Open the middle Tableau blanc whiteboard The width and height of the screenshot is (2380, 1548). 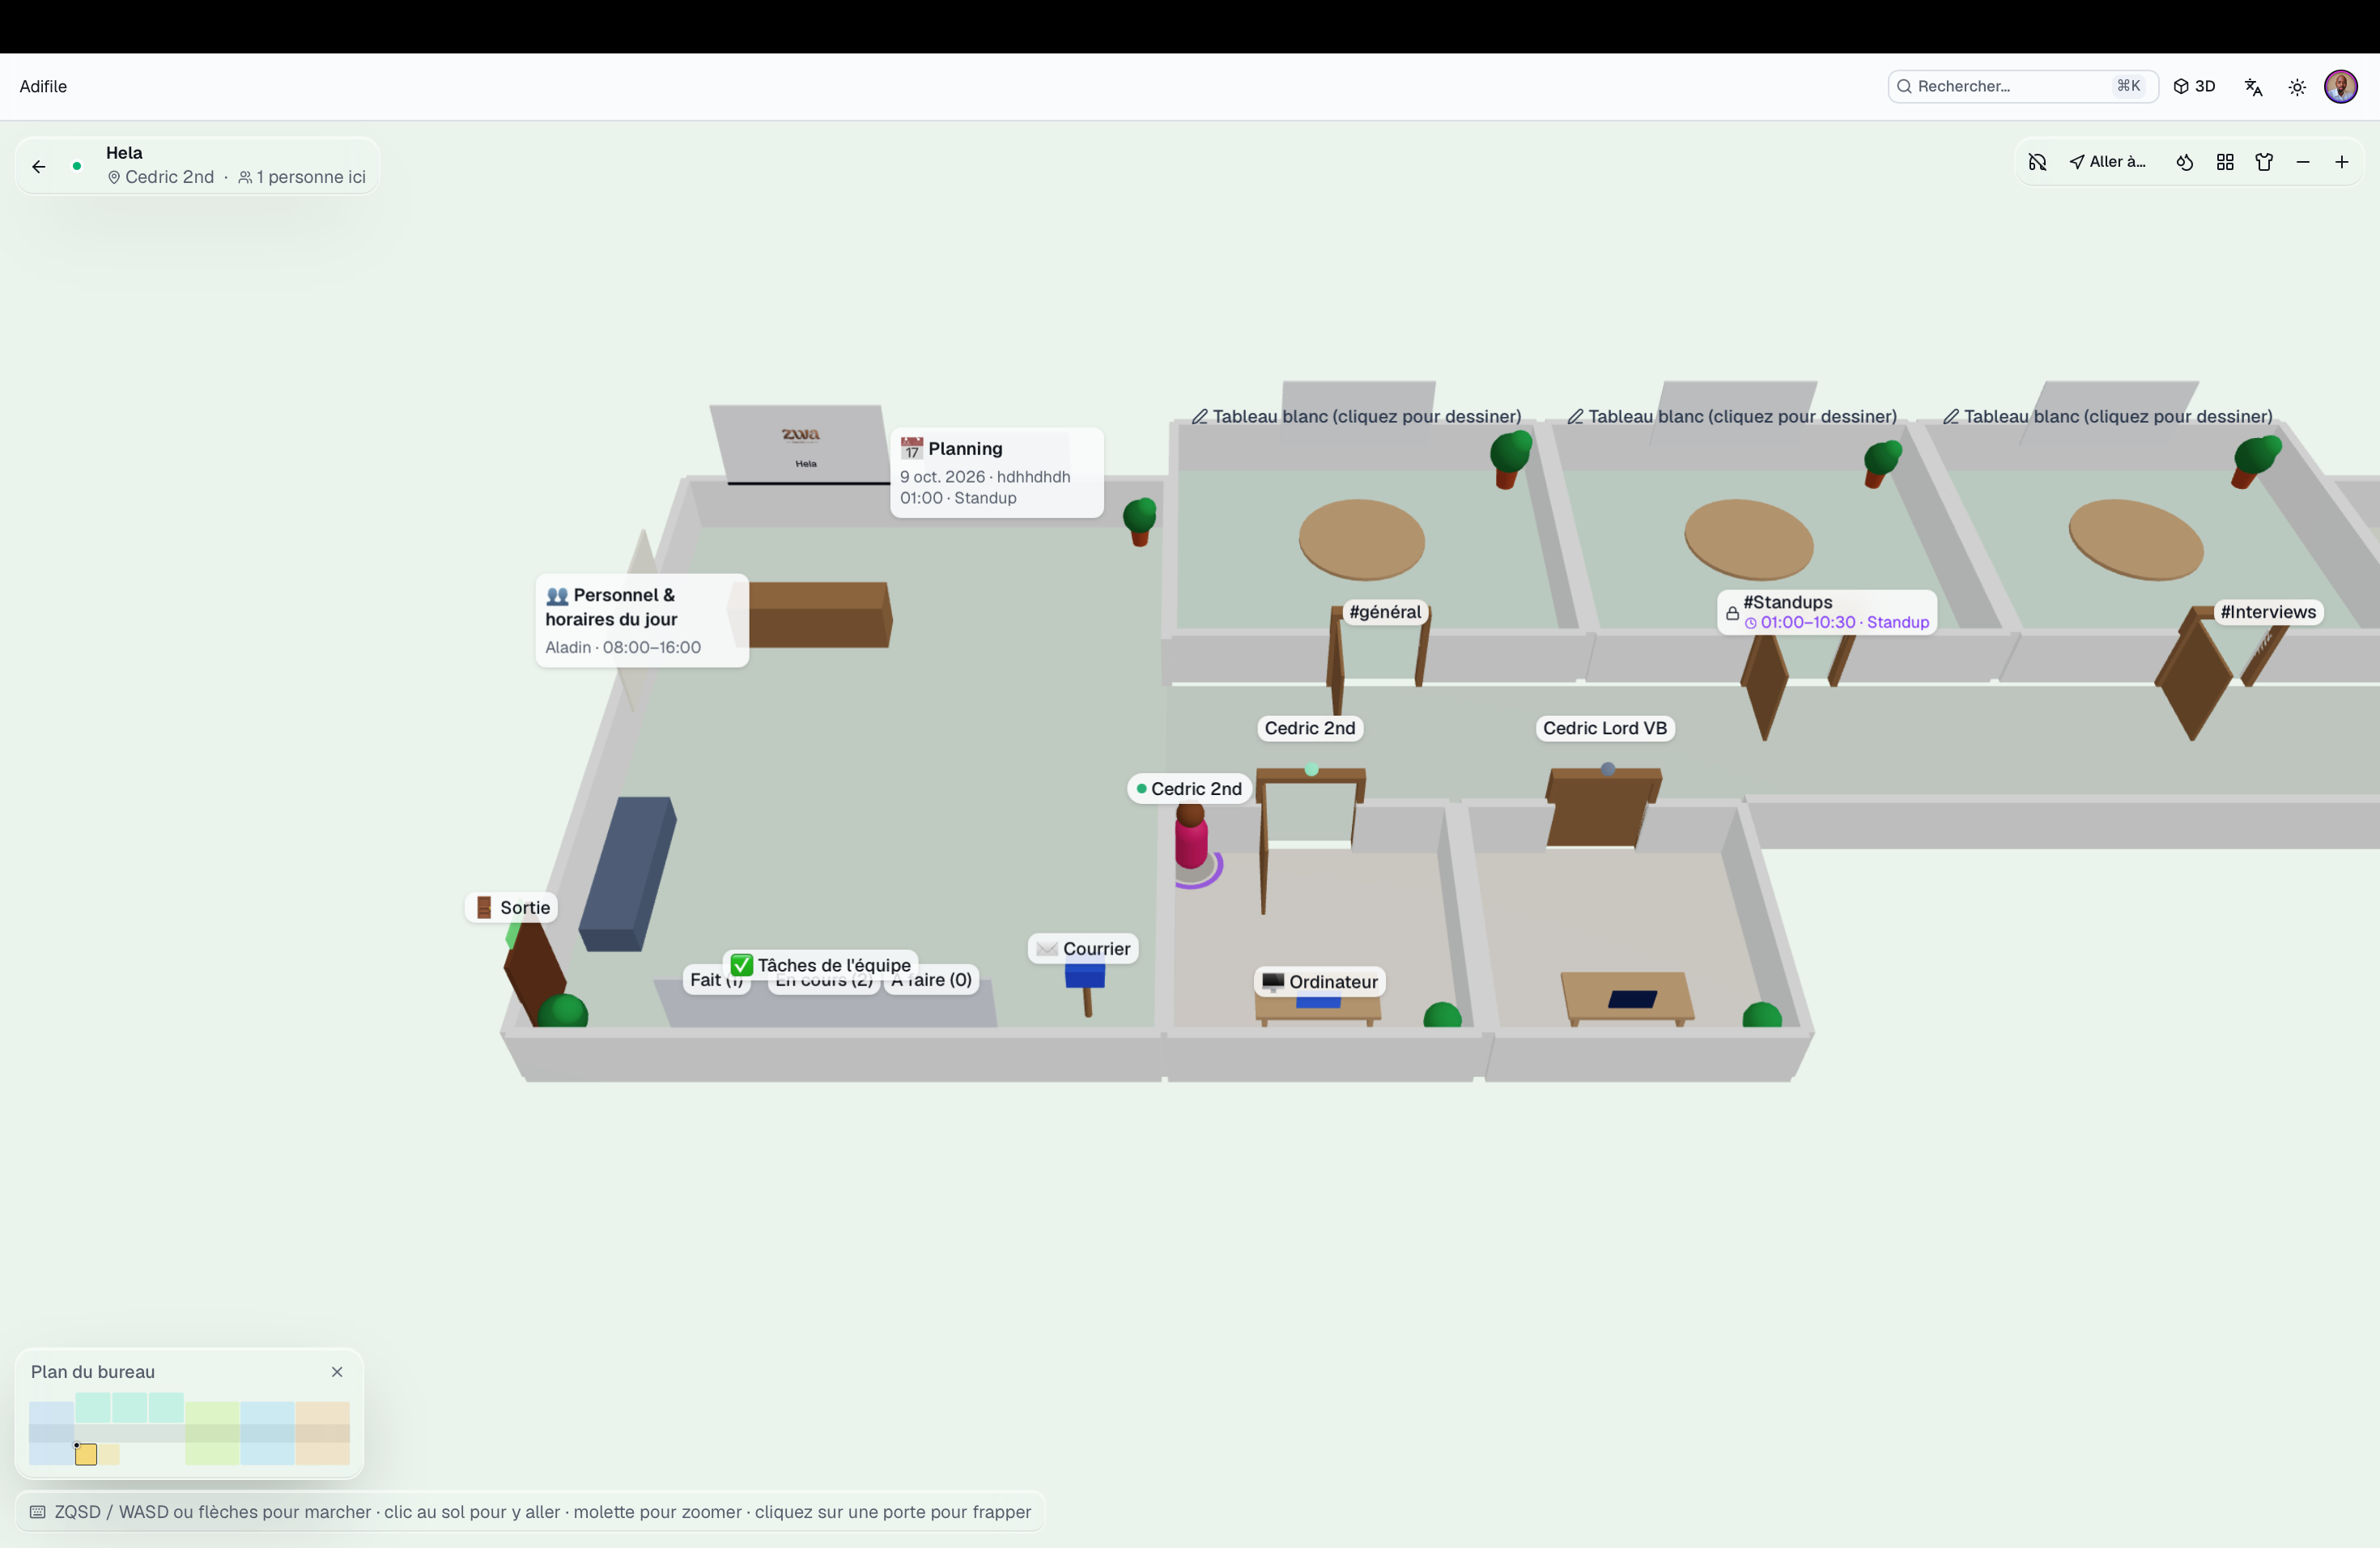pos(1732,416)
